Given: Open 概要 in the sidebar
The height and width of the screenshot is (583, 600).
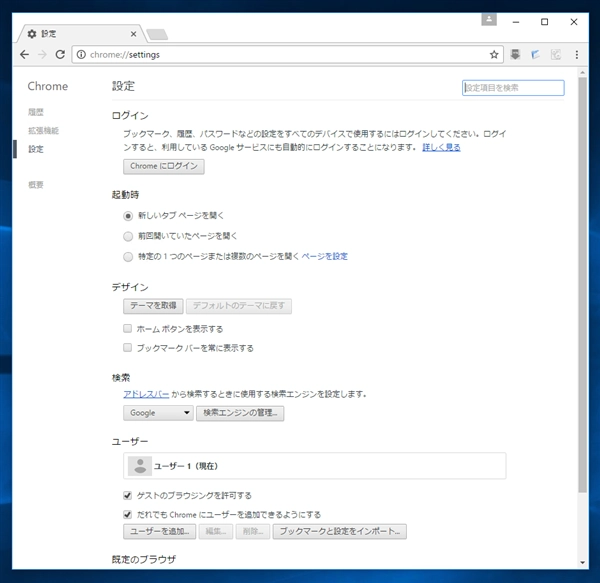Looking at the screenshot, I should [36, 185].
